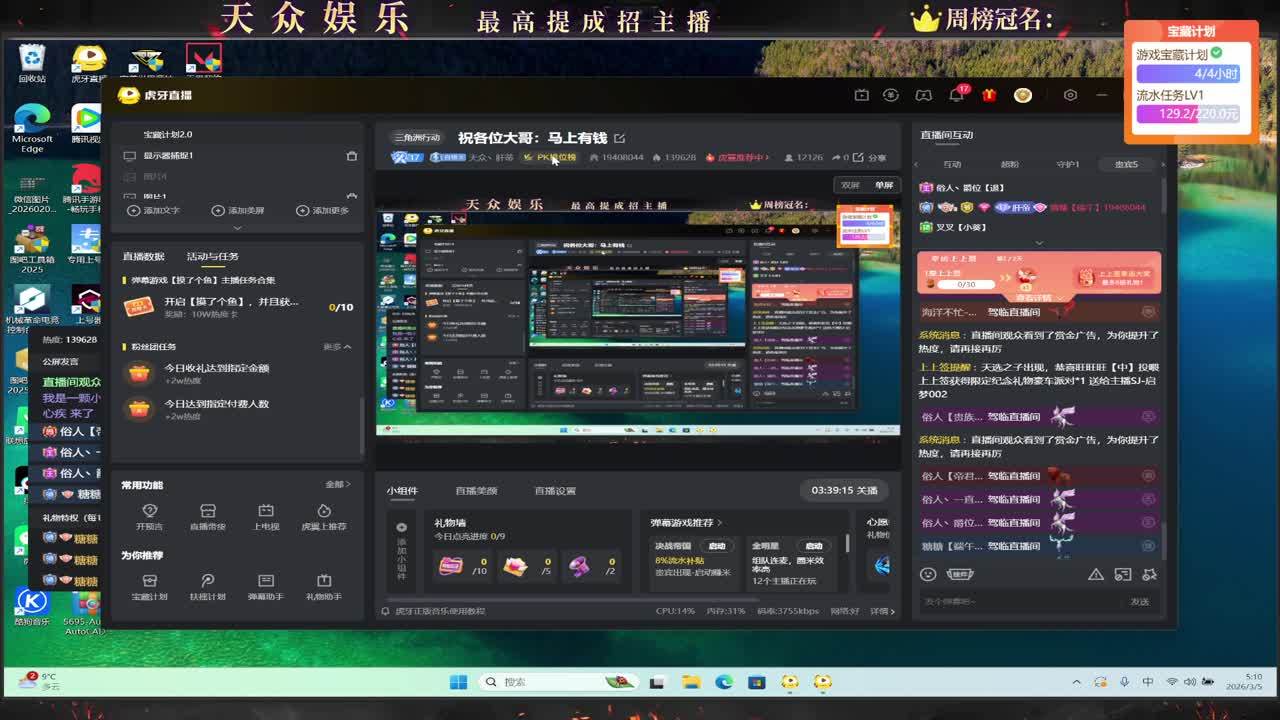Launch the 全明星 game with 启动
1280x720 pixels.
coord(814,546)
